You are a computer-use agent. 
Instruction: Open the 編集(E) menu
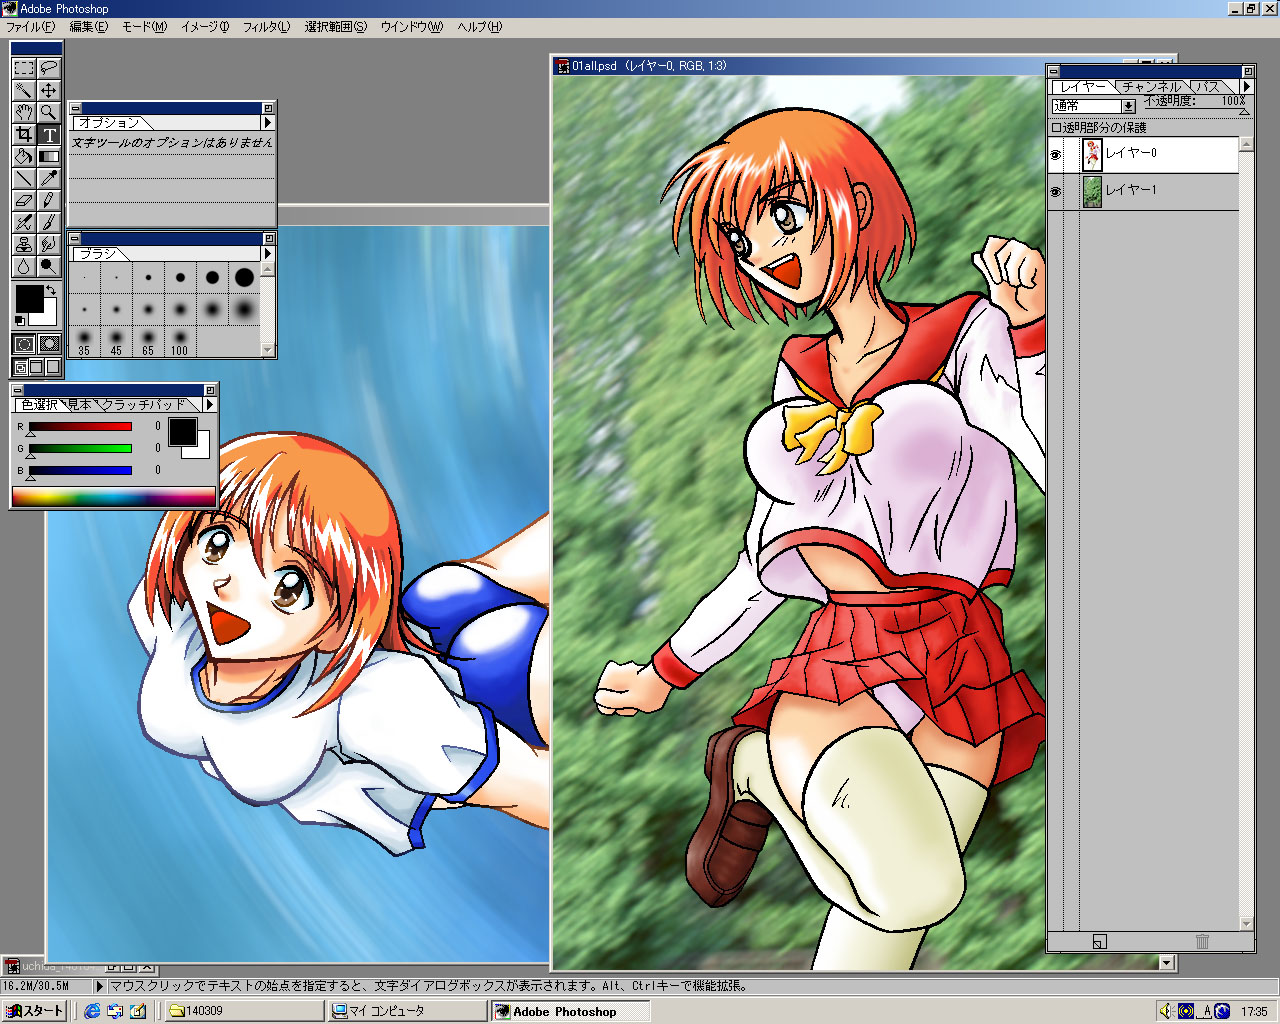click(x=88, y=27)
